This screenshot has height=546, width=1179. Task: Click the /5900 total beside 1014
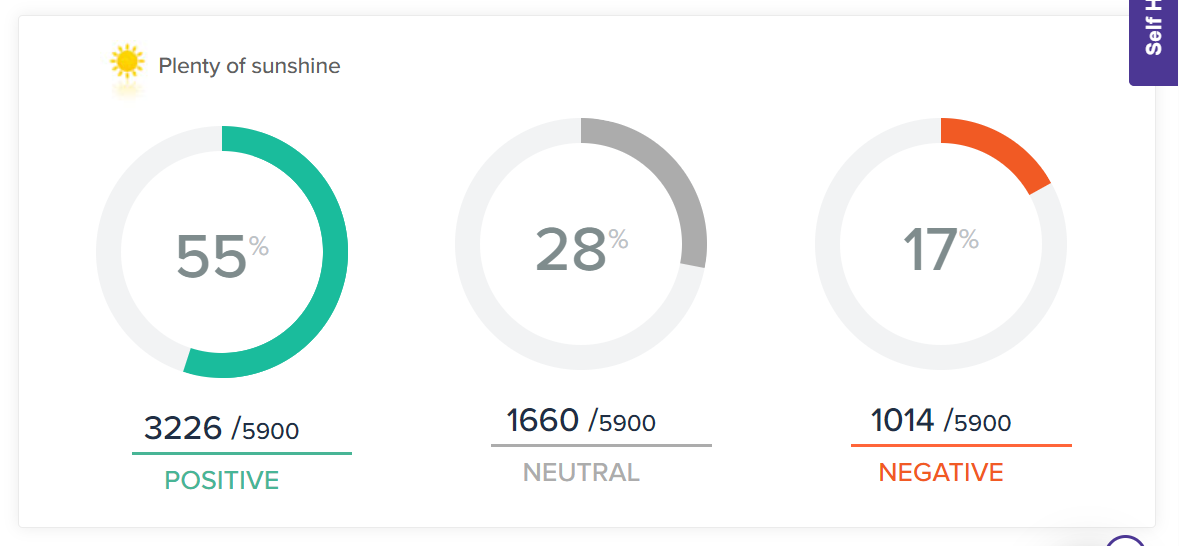point(978,422)
